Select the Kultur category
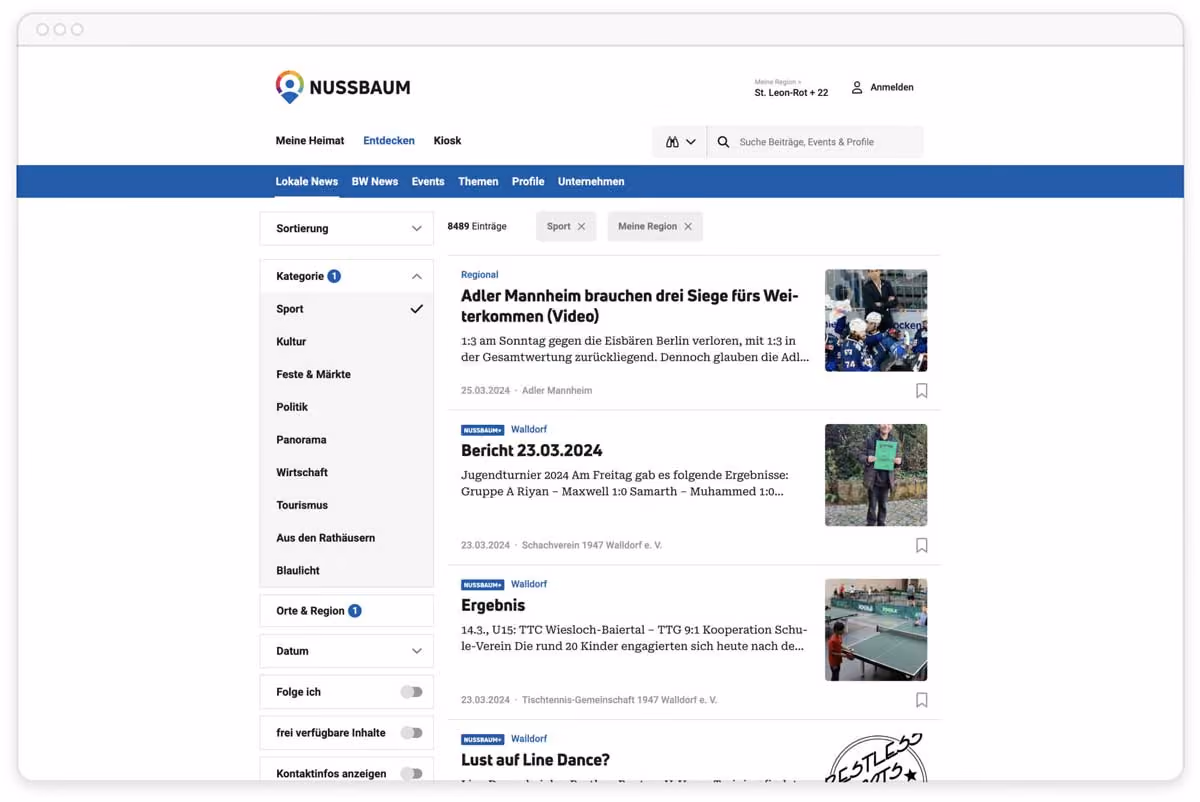 coord(346,342)
